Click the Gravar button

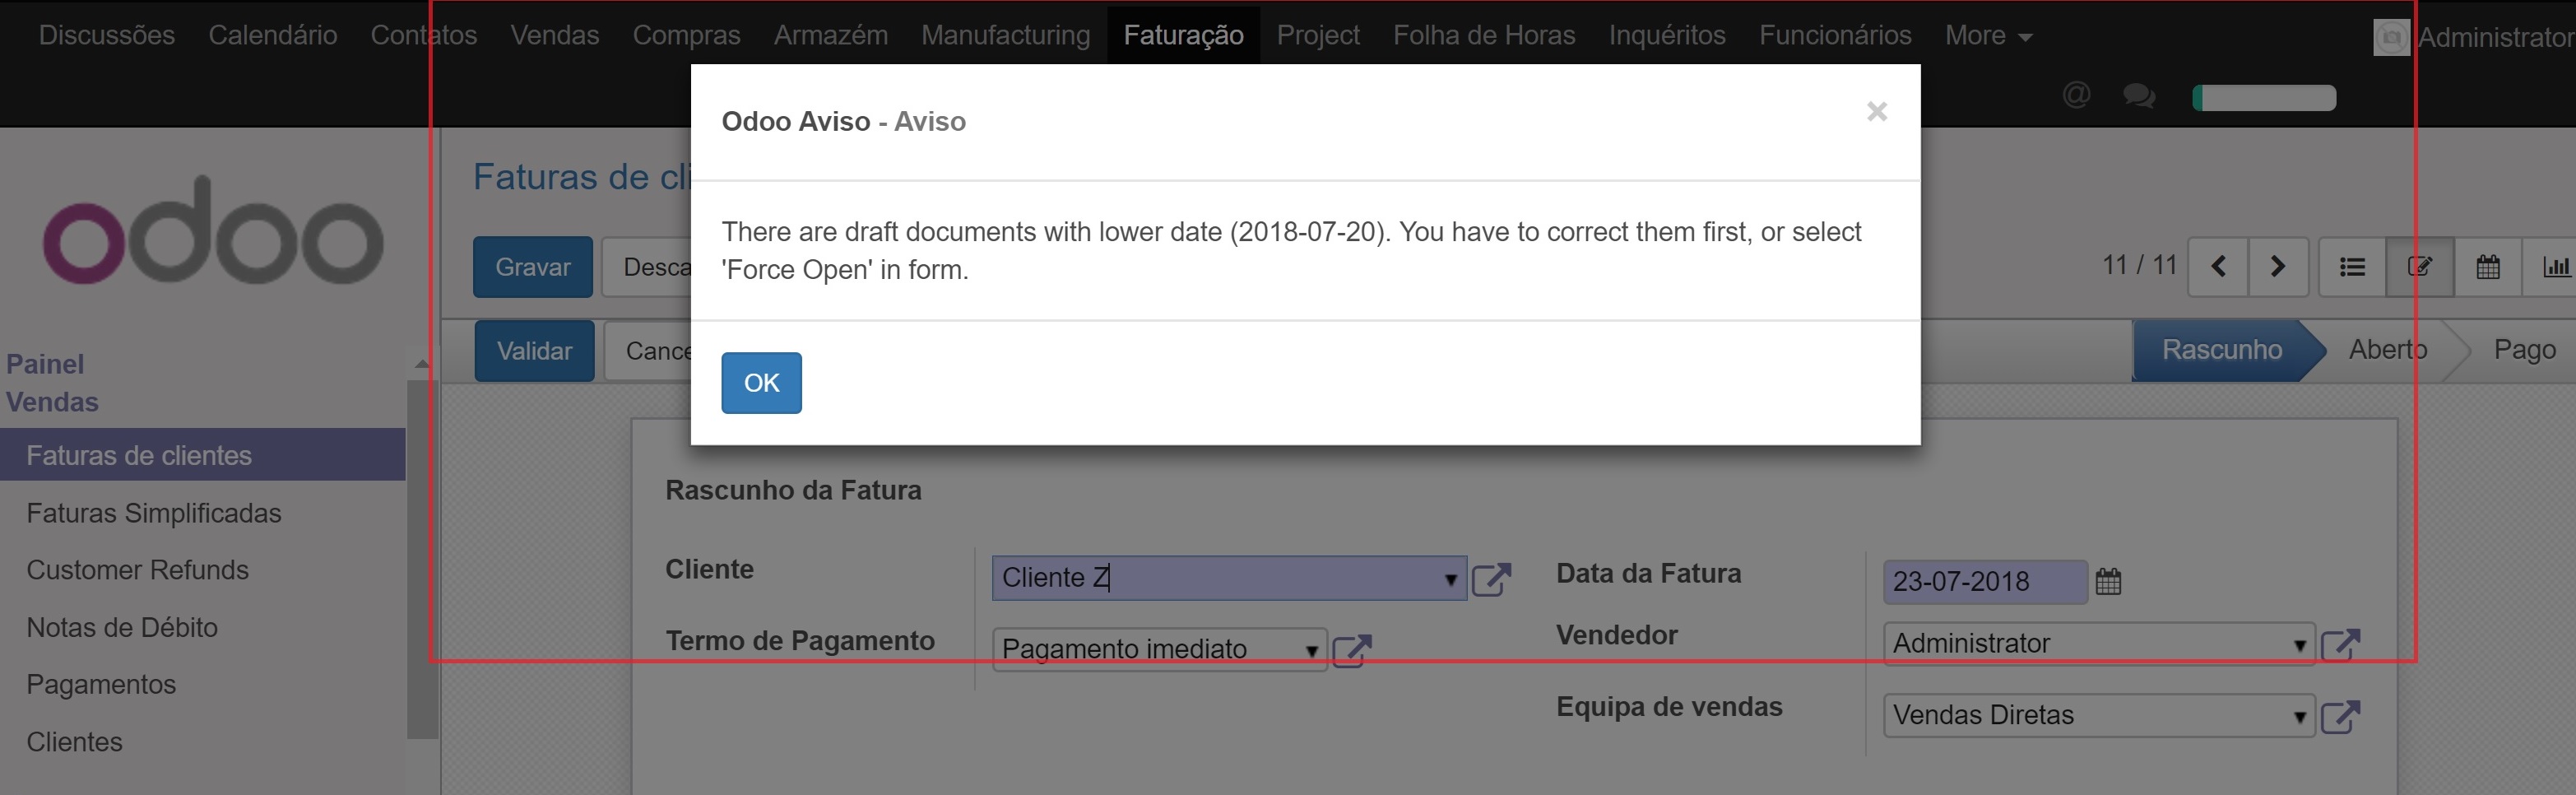click(532, 267)
